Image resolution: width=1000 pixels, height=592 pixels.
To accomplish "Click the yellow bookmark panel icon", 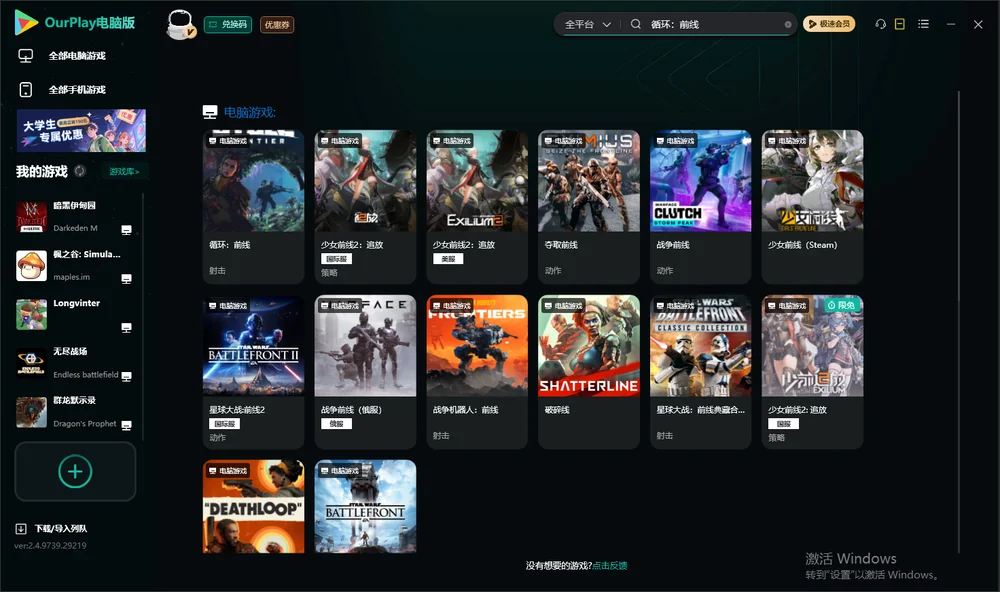I will coord(899,24).
